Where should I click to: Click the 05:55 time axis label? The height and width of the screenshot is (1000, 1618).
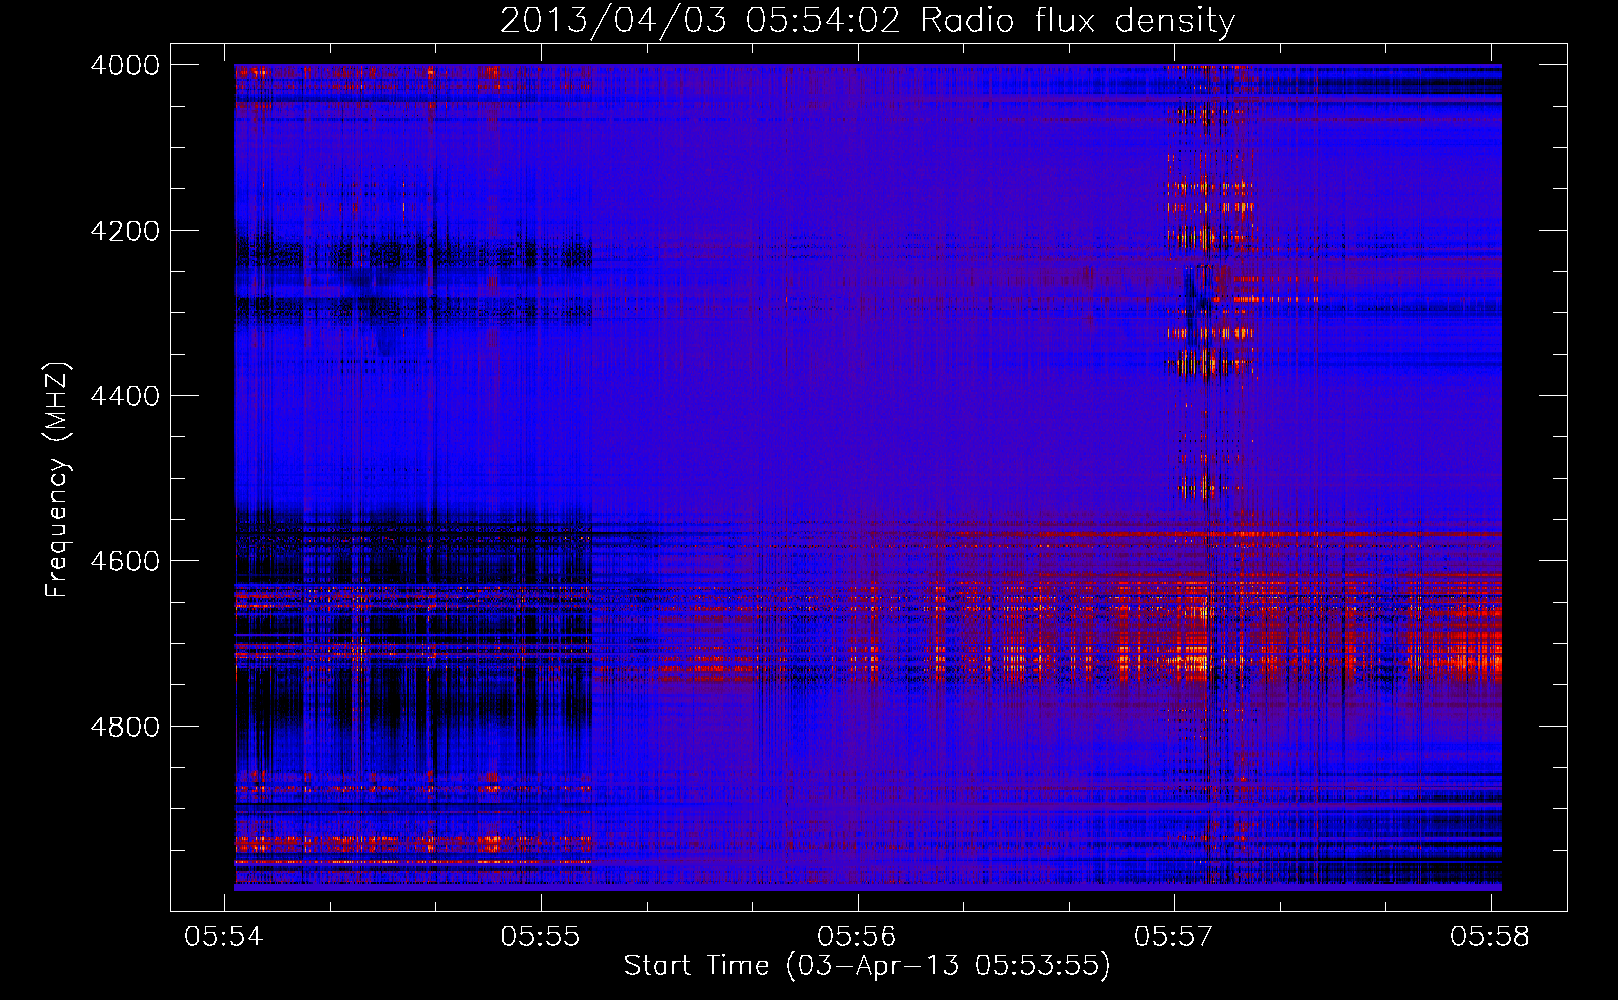pos(541,937)
